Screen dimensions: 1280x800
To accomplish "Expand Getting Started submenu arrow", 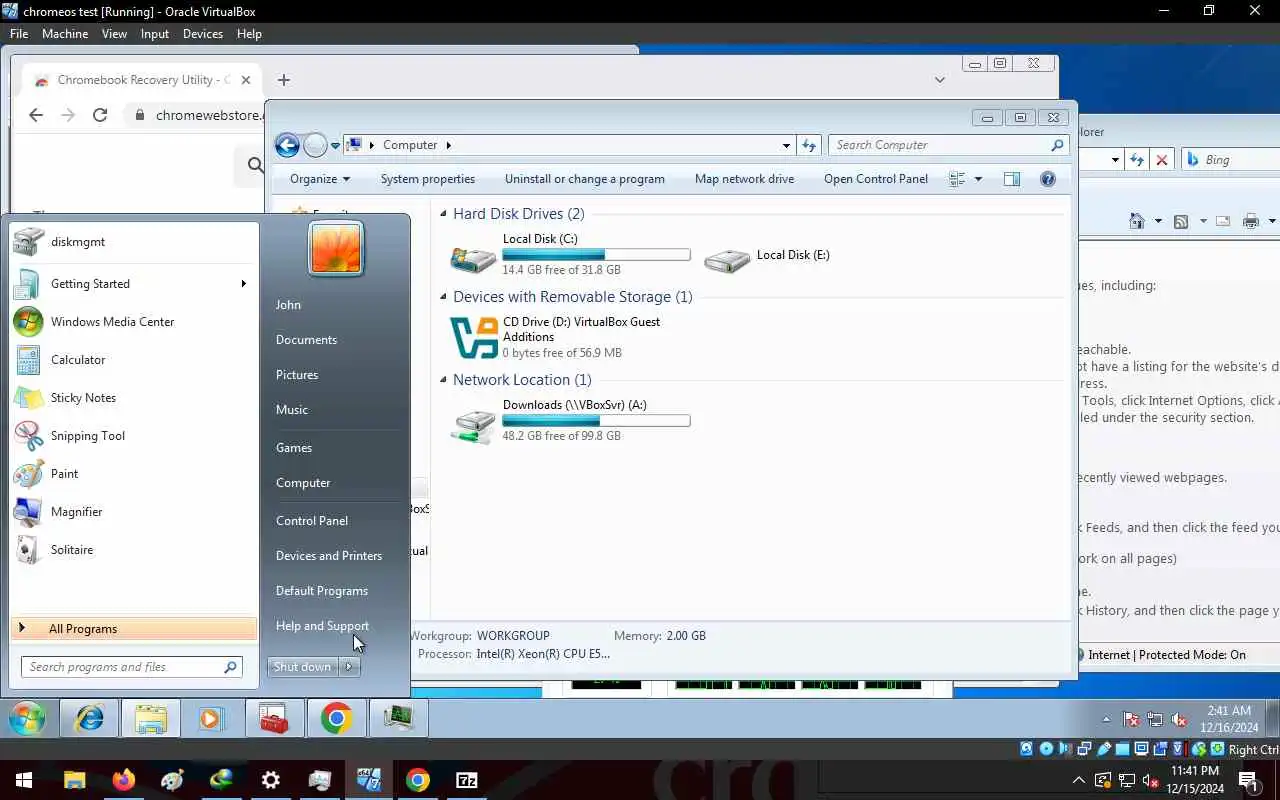I will pyautogui.click(x=243, y=284).
